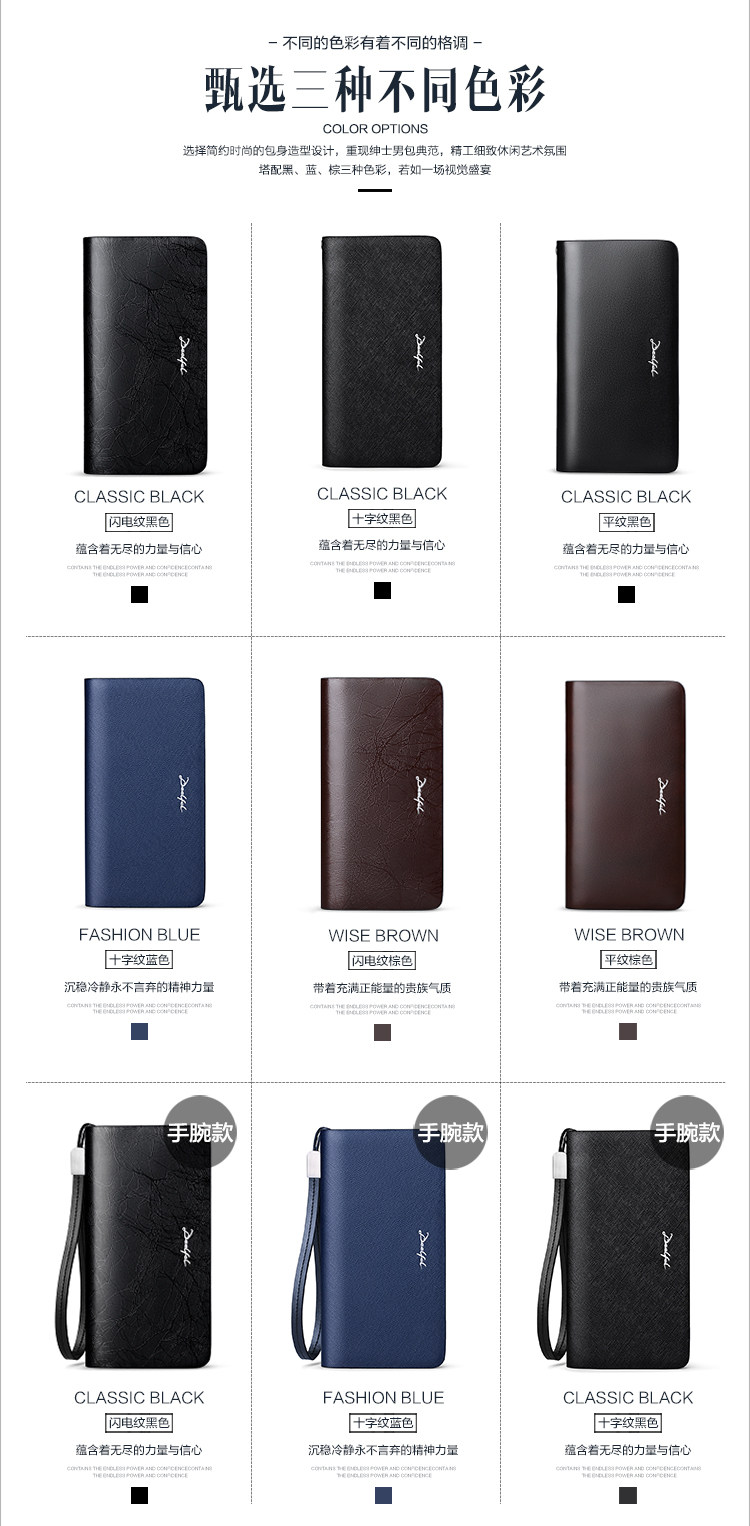Viewport: 750px width, 1526px height.
Task: Click the 平纹黑色 label box
Action: pyautogui.click(x=626, y=522)
